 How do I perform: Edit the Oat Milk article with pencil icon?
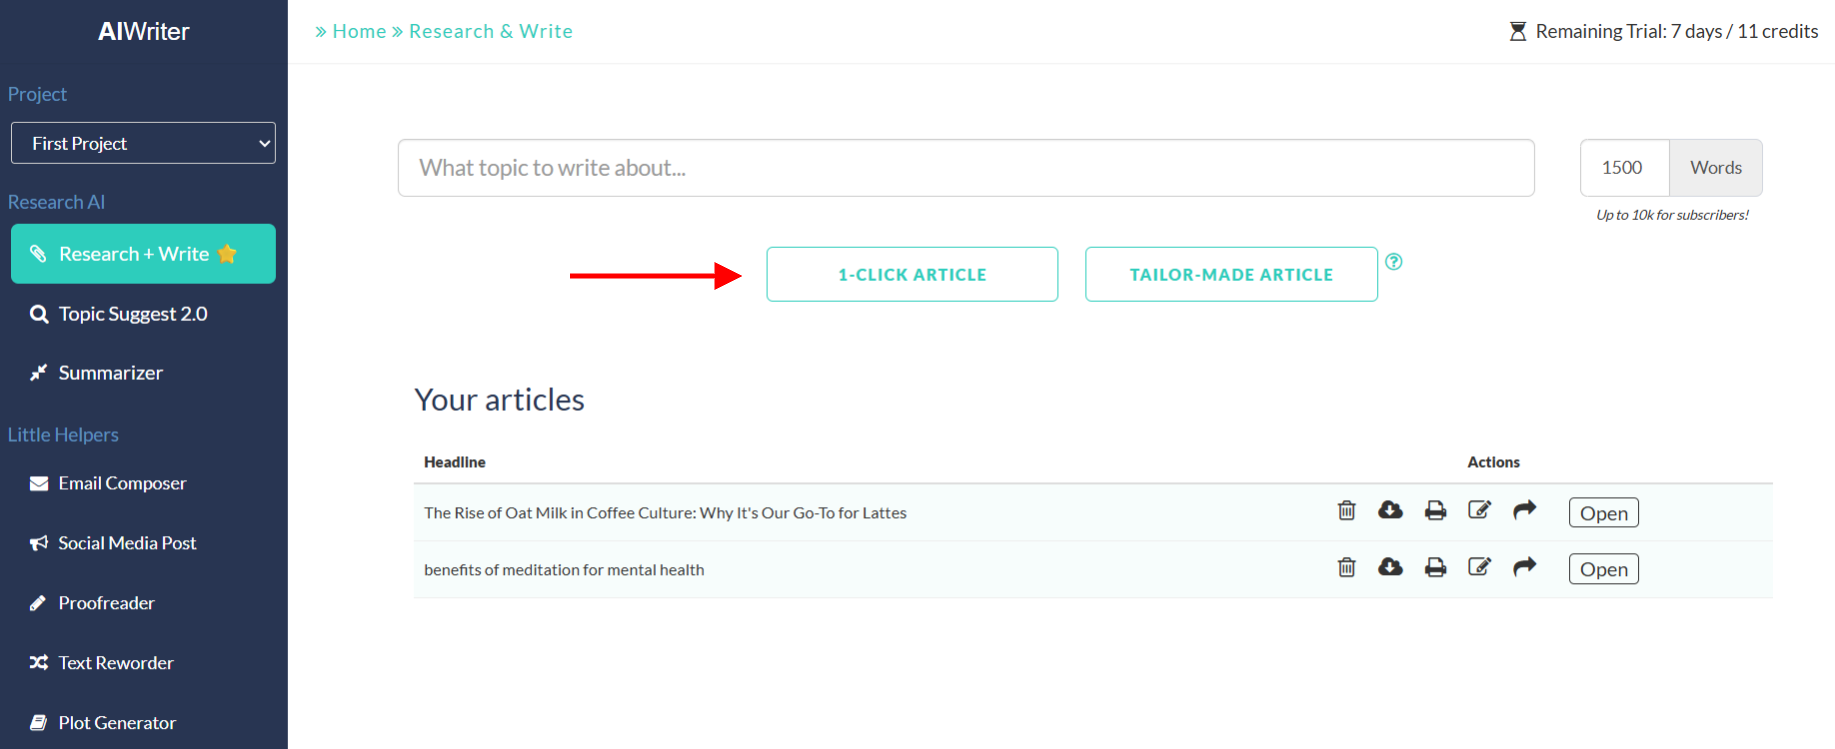[x=1479, y=510]
